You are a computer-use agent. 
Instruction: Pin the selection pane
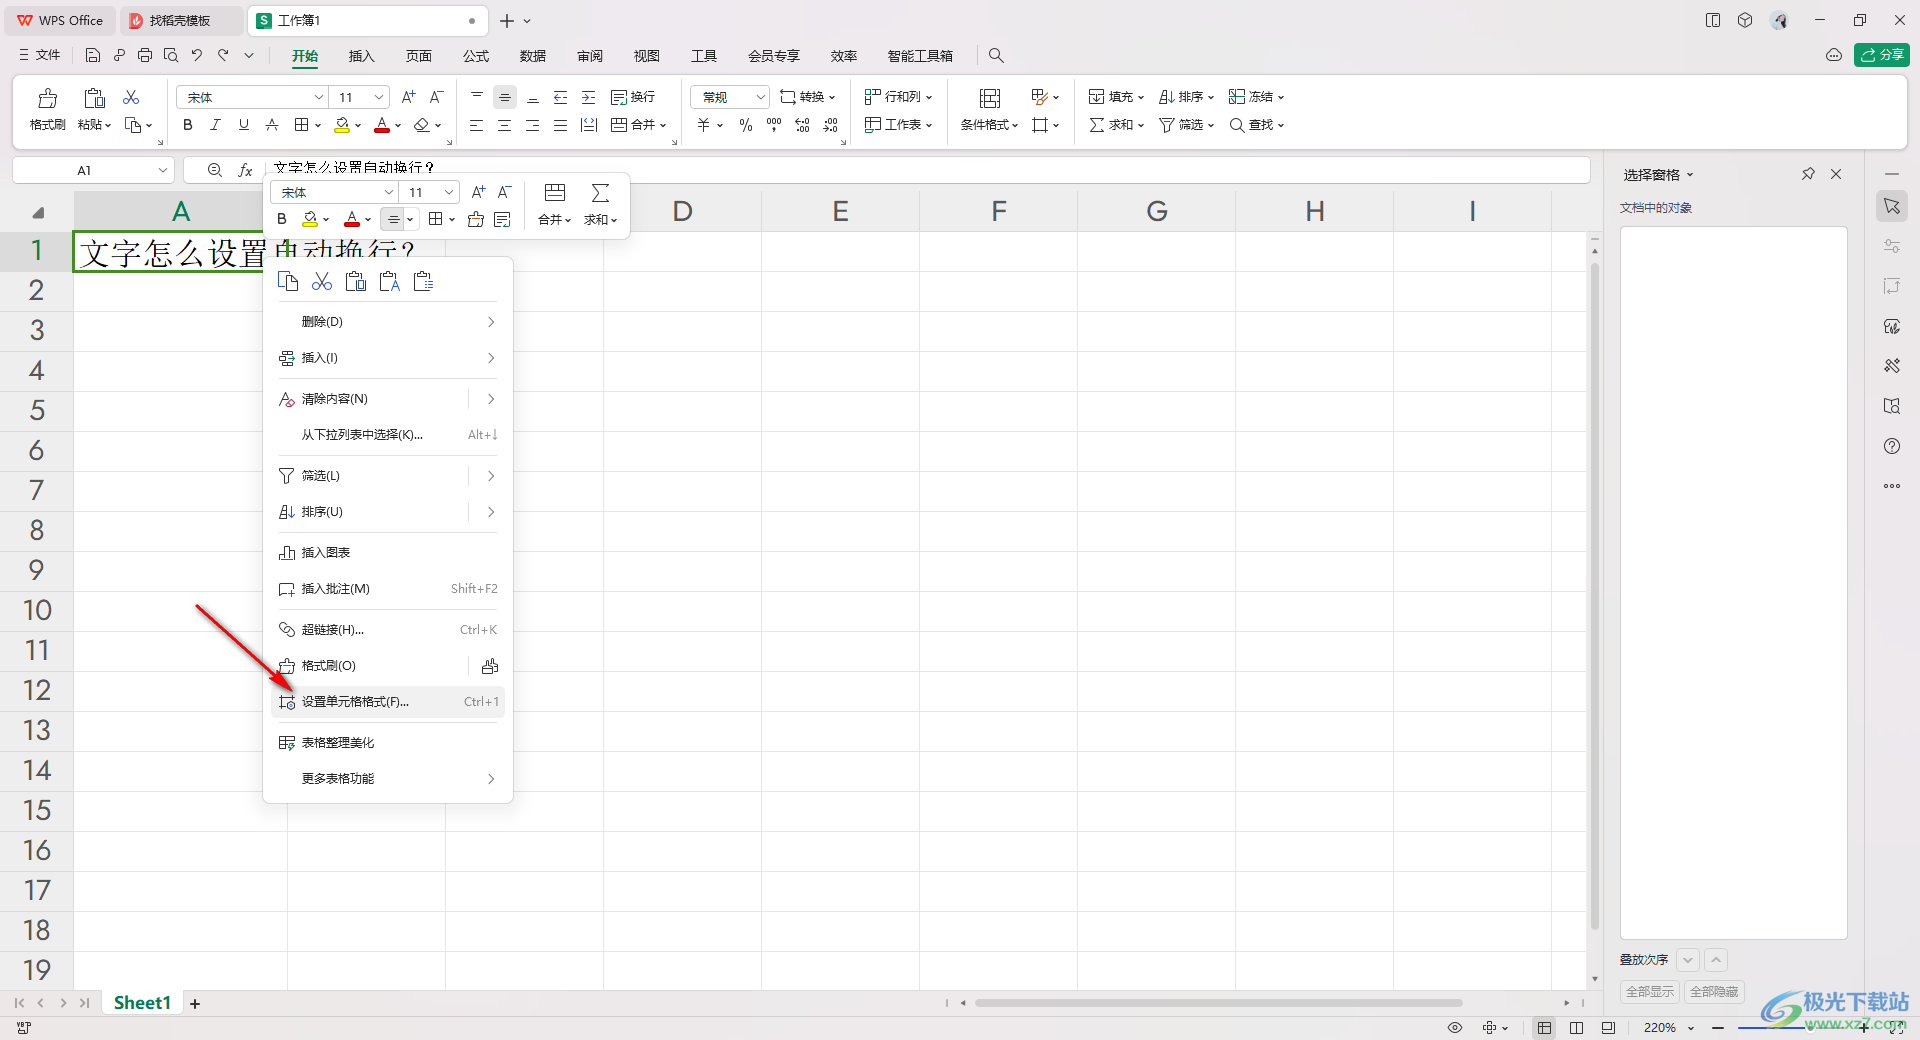pos(1808,174)
